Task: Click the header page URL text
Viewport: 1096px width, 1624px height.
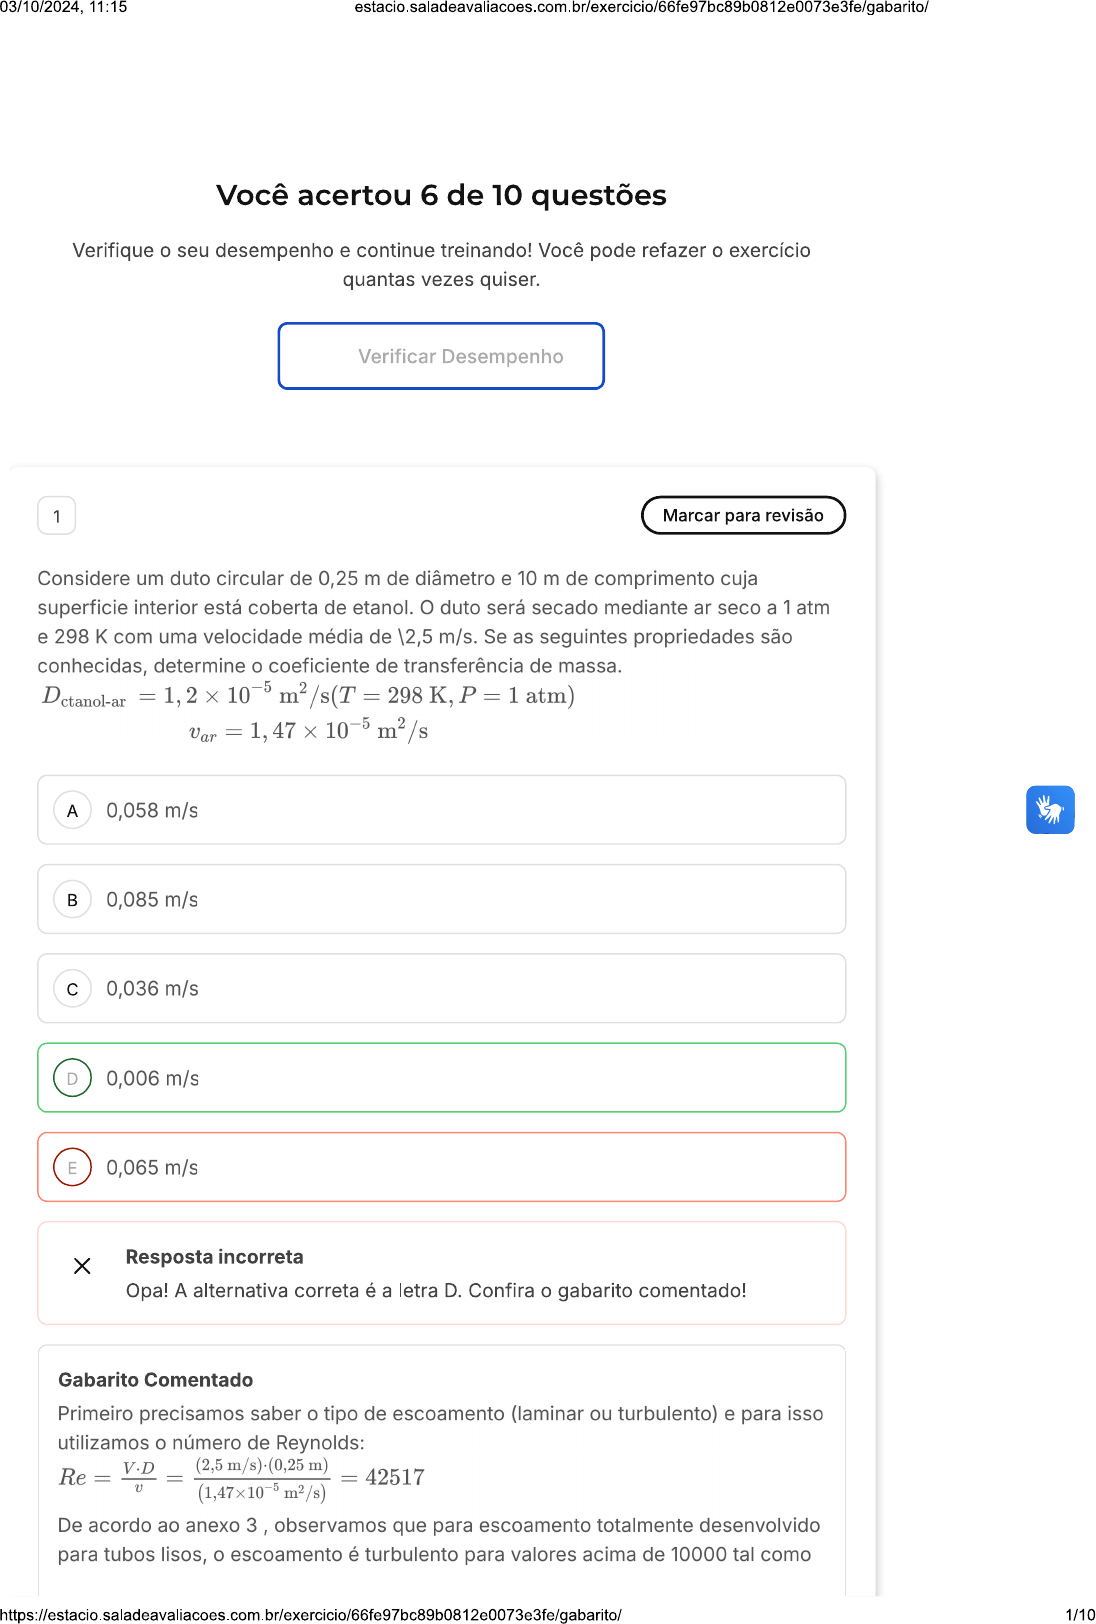Action: click(x=641, y=7)
